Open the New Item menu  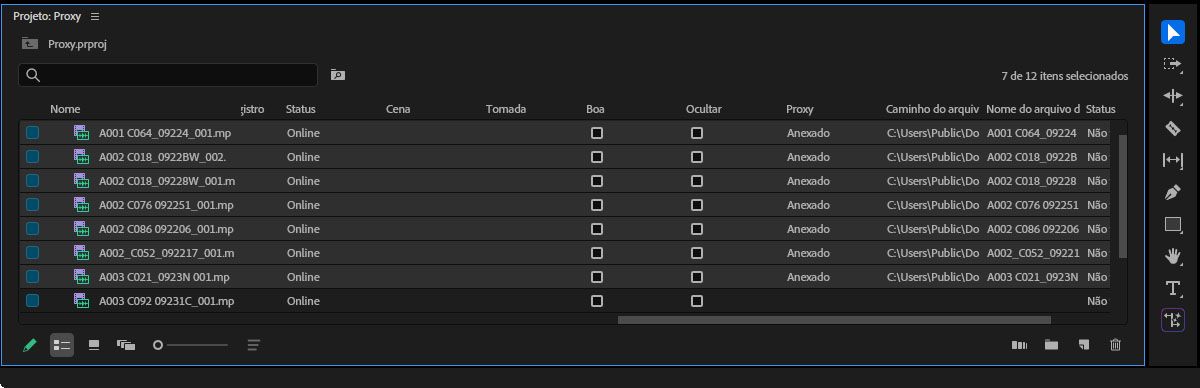point(1083,345)
